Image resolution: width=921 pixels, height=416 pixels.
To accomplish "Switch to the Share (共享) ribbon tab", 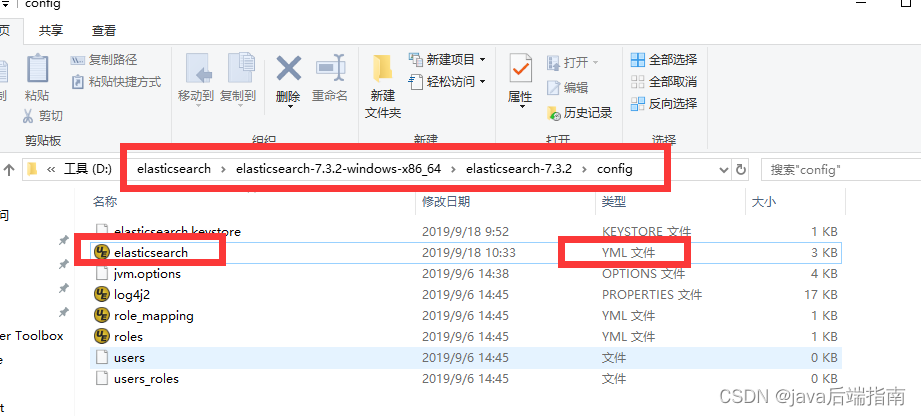I will [51, 31].
